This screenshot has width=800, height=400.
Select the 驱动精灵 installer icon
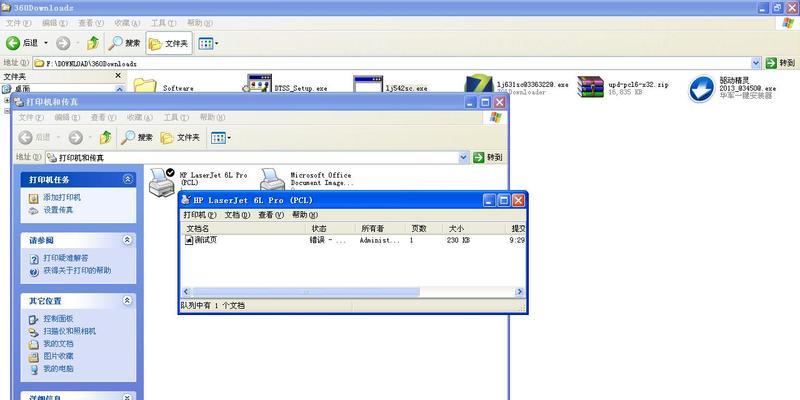click(701, 89)
